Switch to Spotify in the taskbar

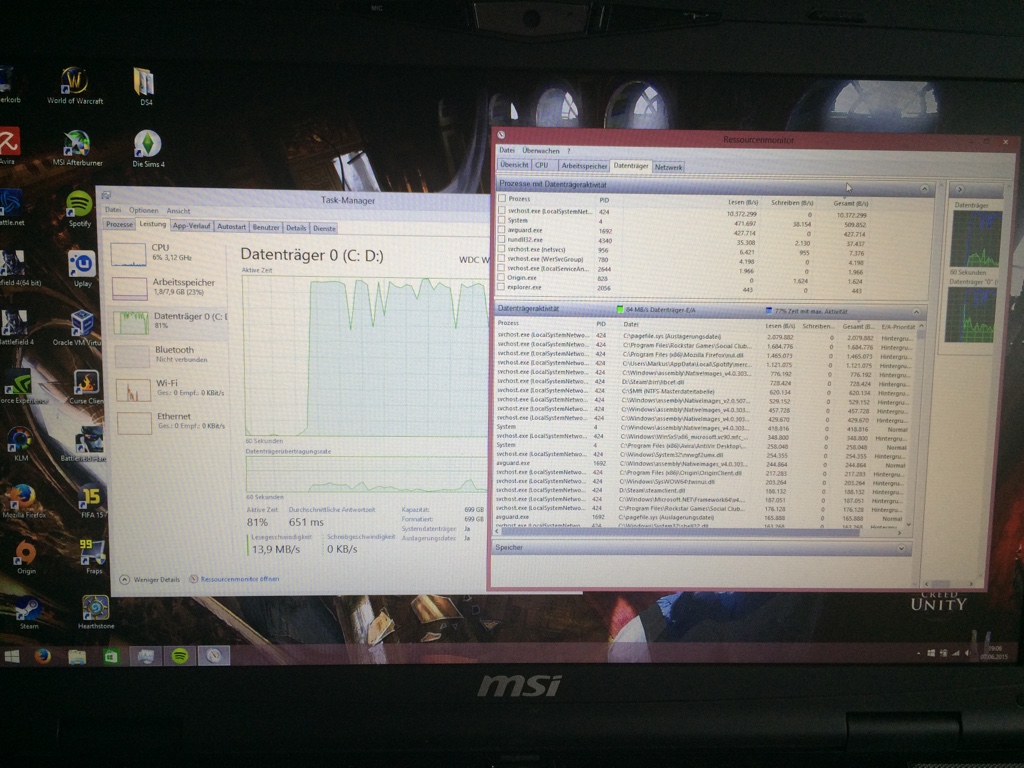[x=180, y=656]
